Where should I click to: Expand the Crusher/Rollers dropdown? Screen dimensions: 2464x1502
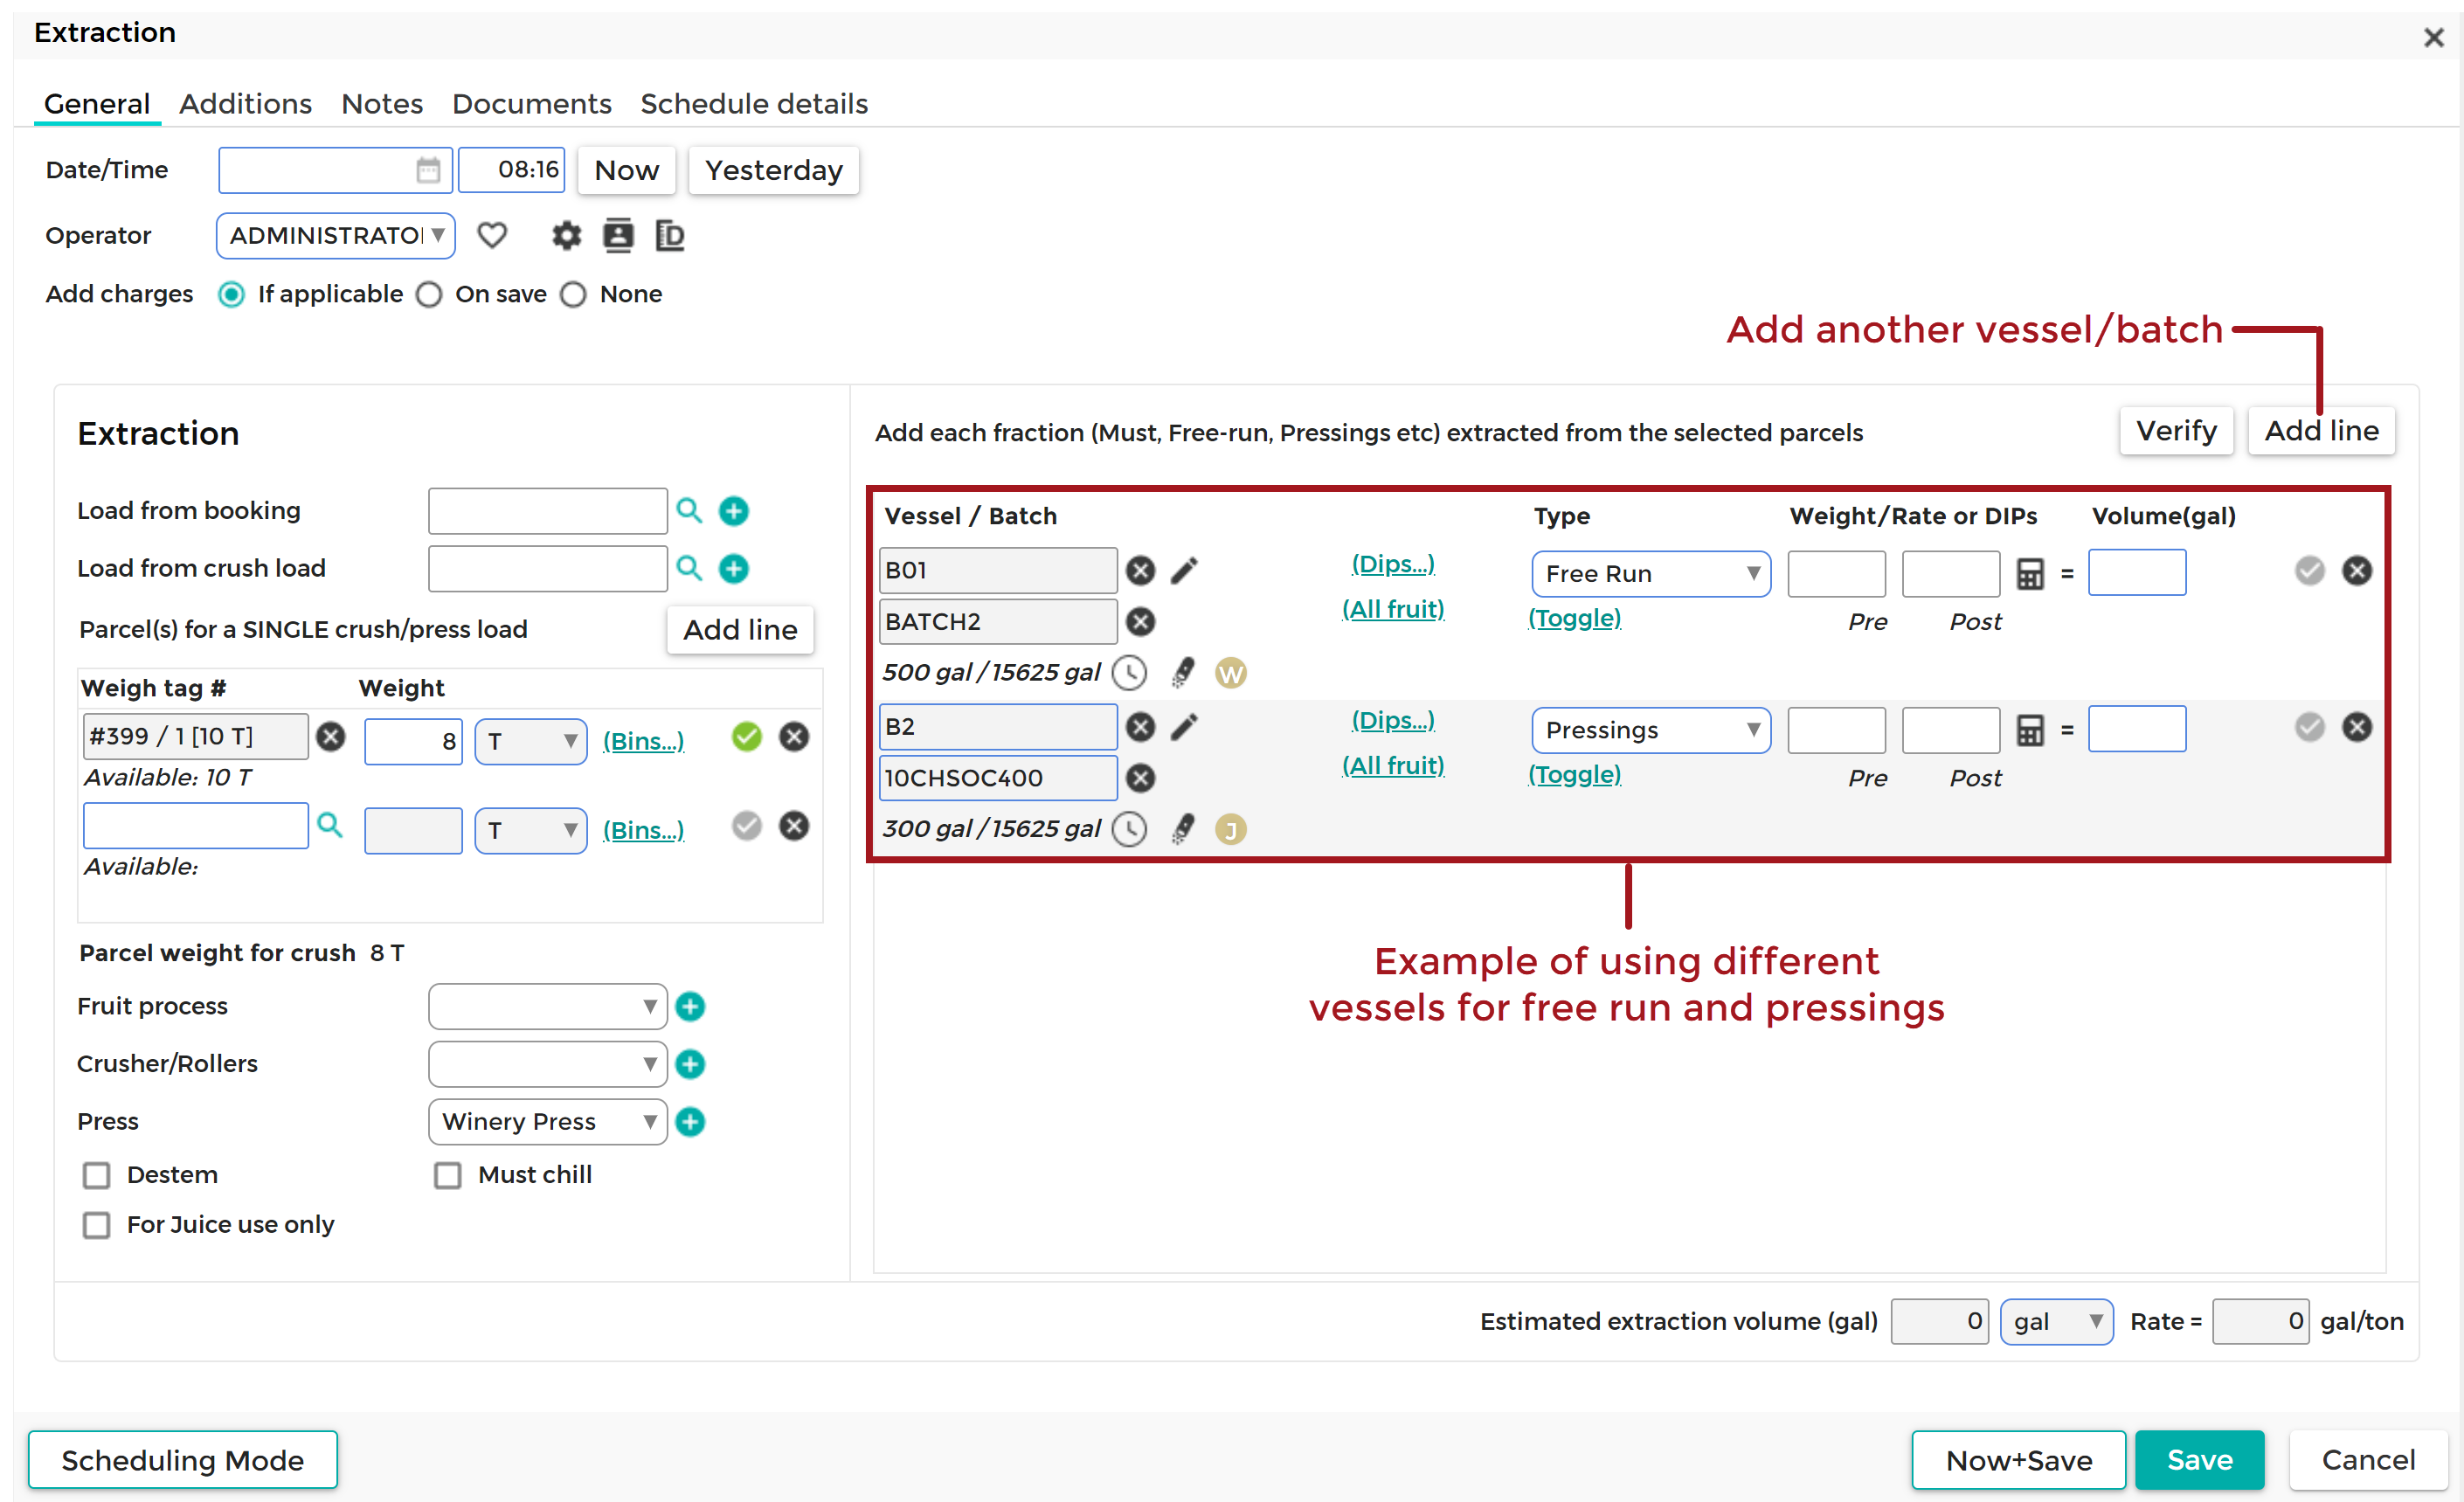tap(548, 1065)
